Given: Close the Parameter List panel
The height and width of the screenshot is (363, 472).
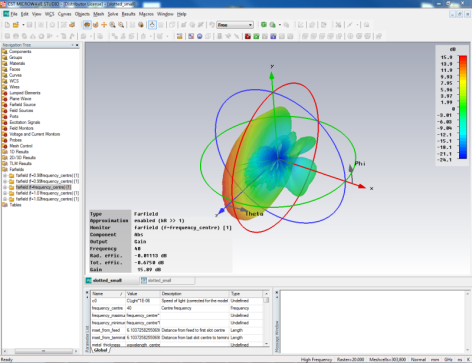Looking at the screenshot, I should click(x=87, y=293).
